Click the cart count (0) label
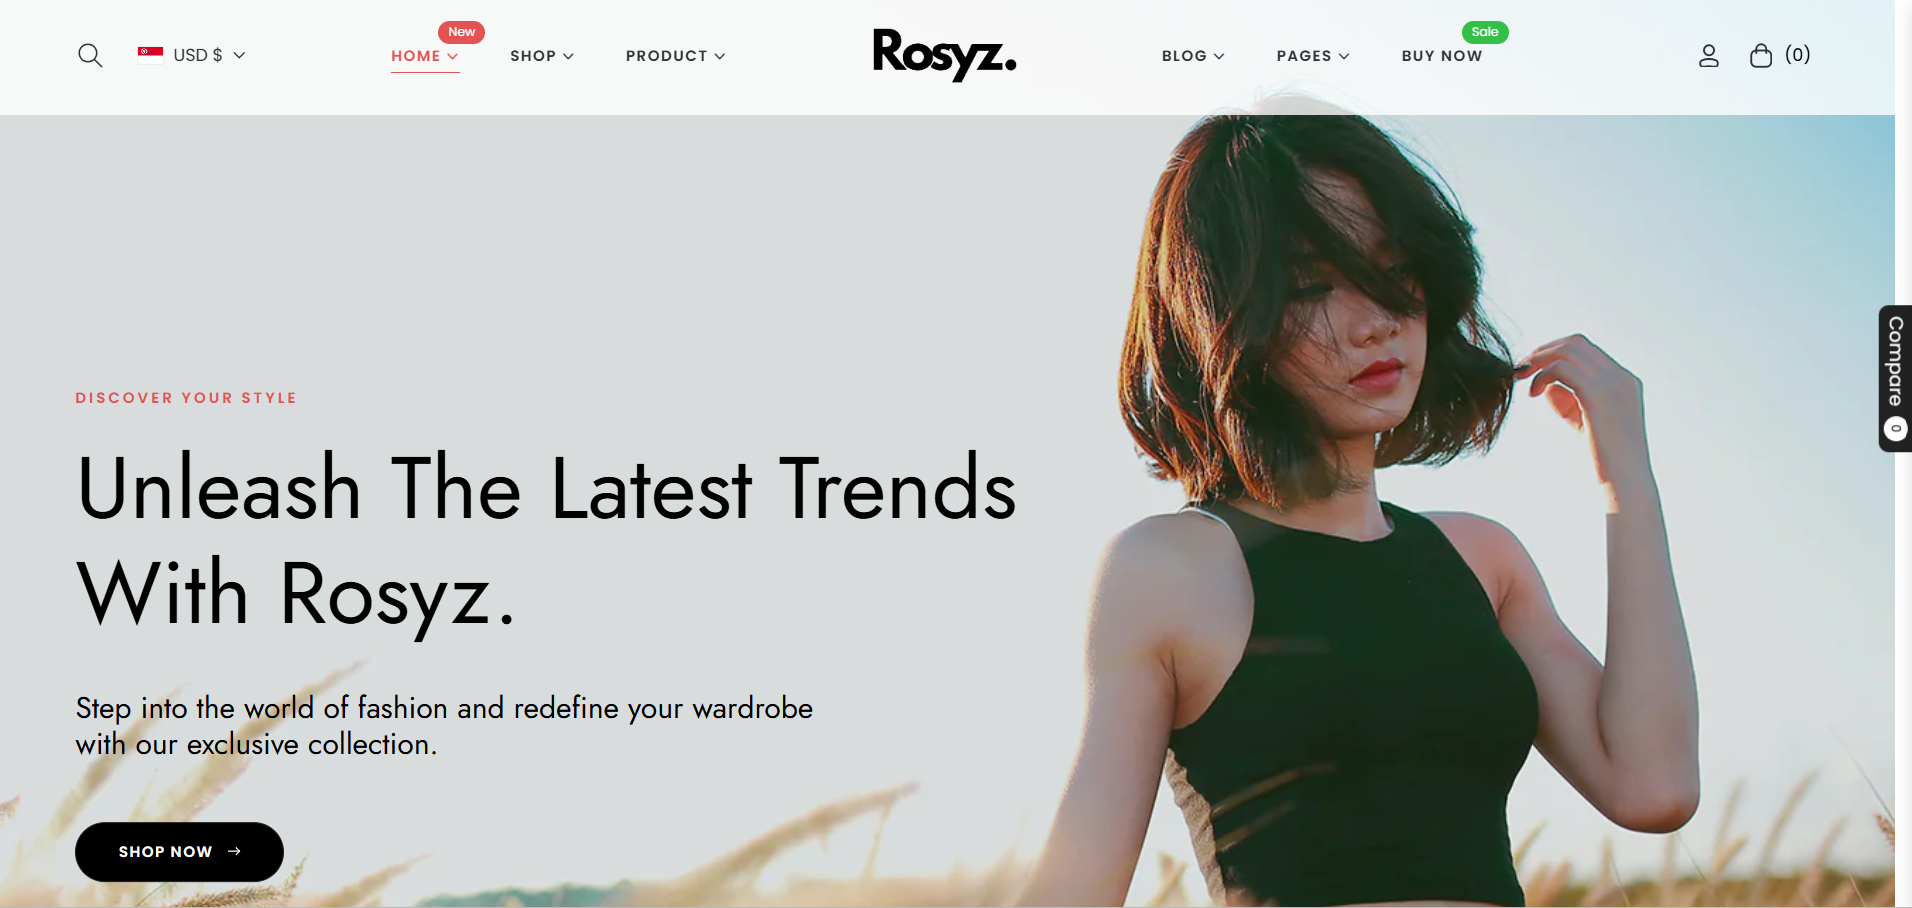Image resolution: width=1912 pixels, height=908 pixels. 1798,55
